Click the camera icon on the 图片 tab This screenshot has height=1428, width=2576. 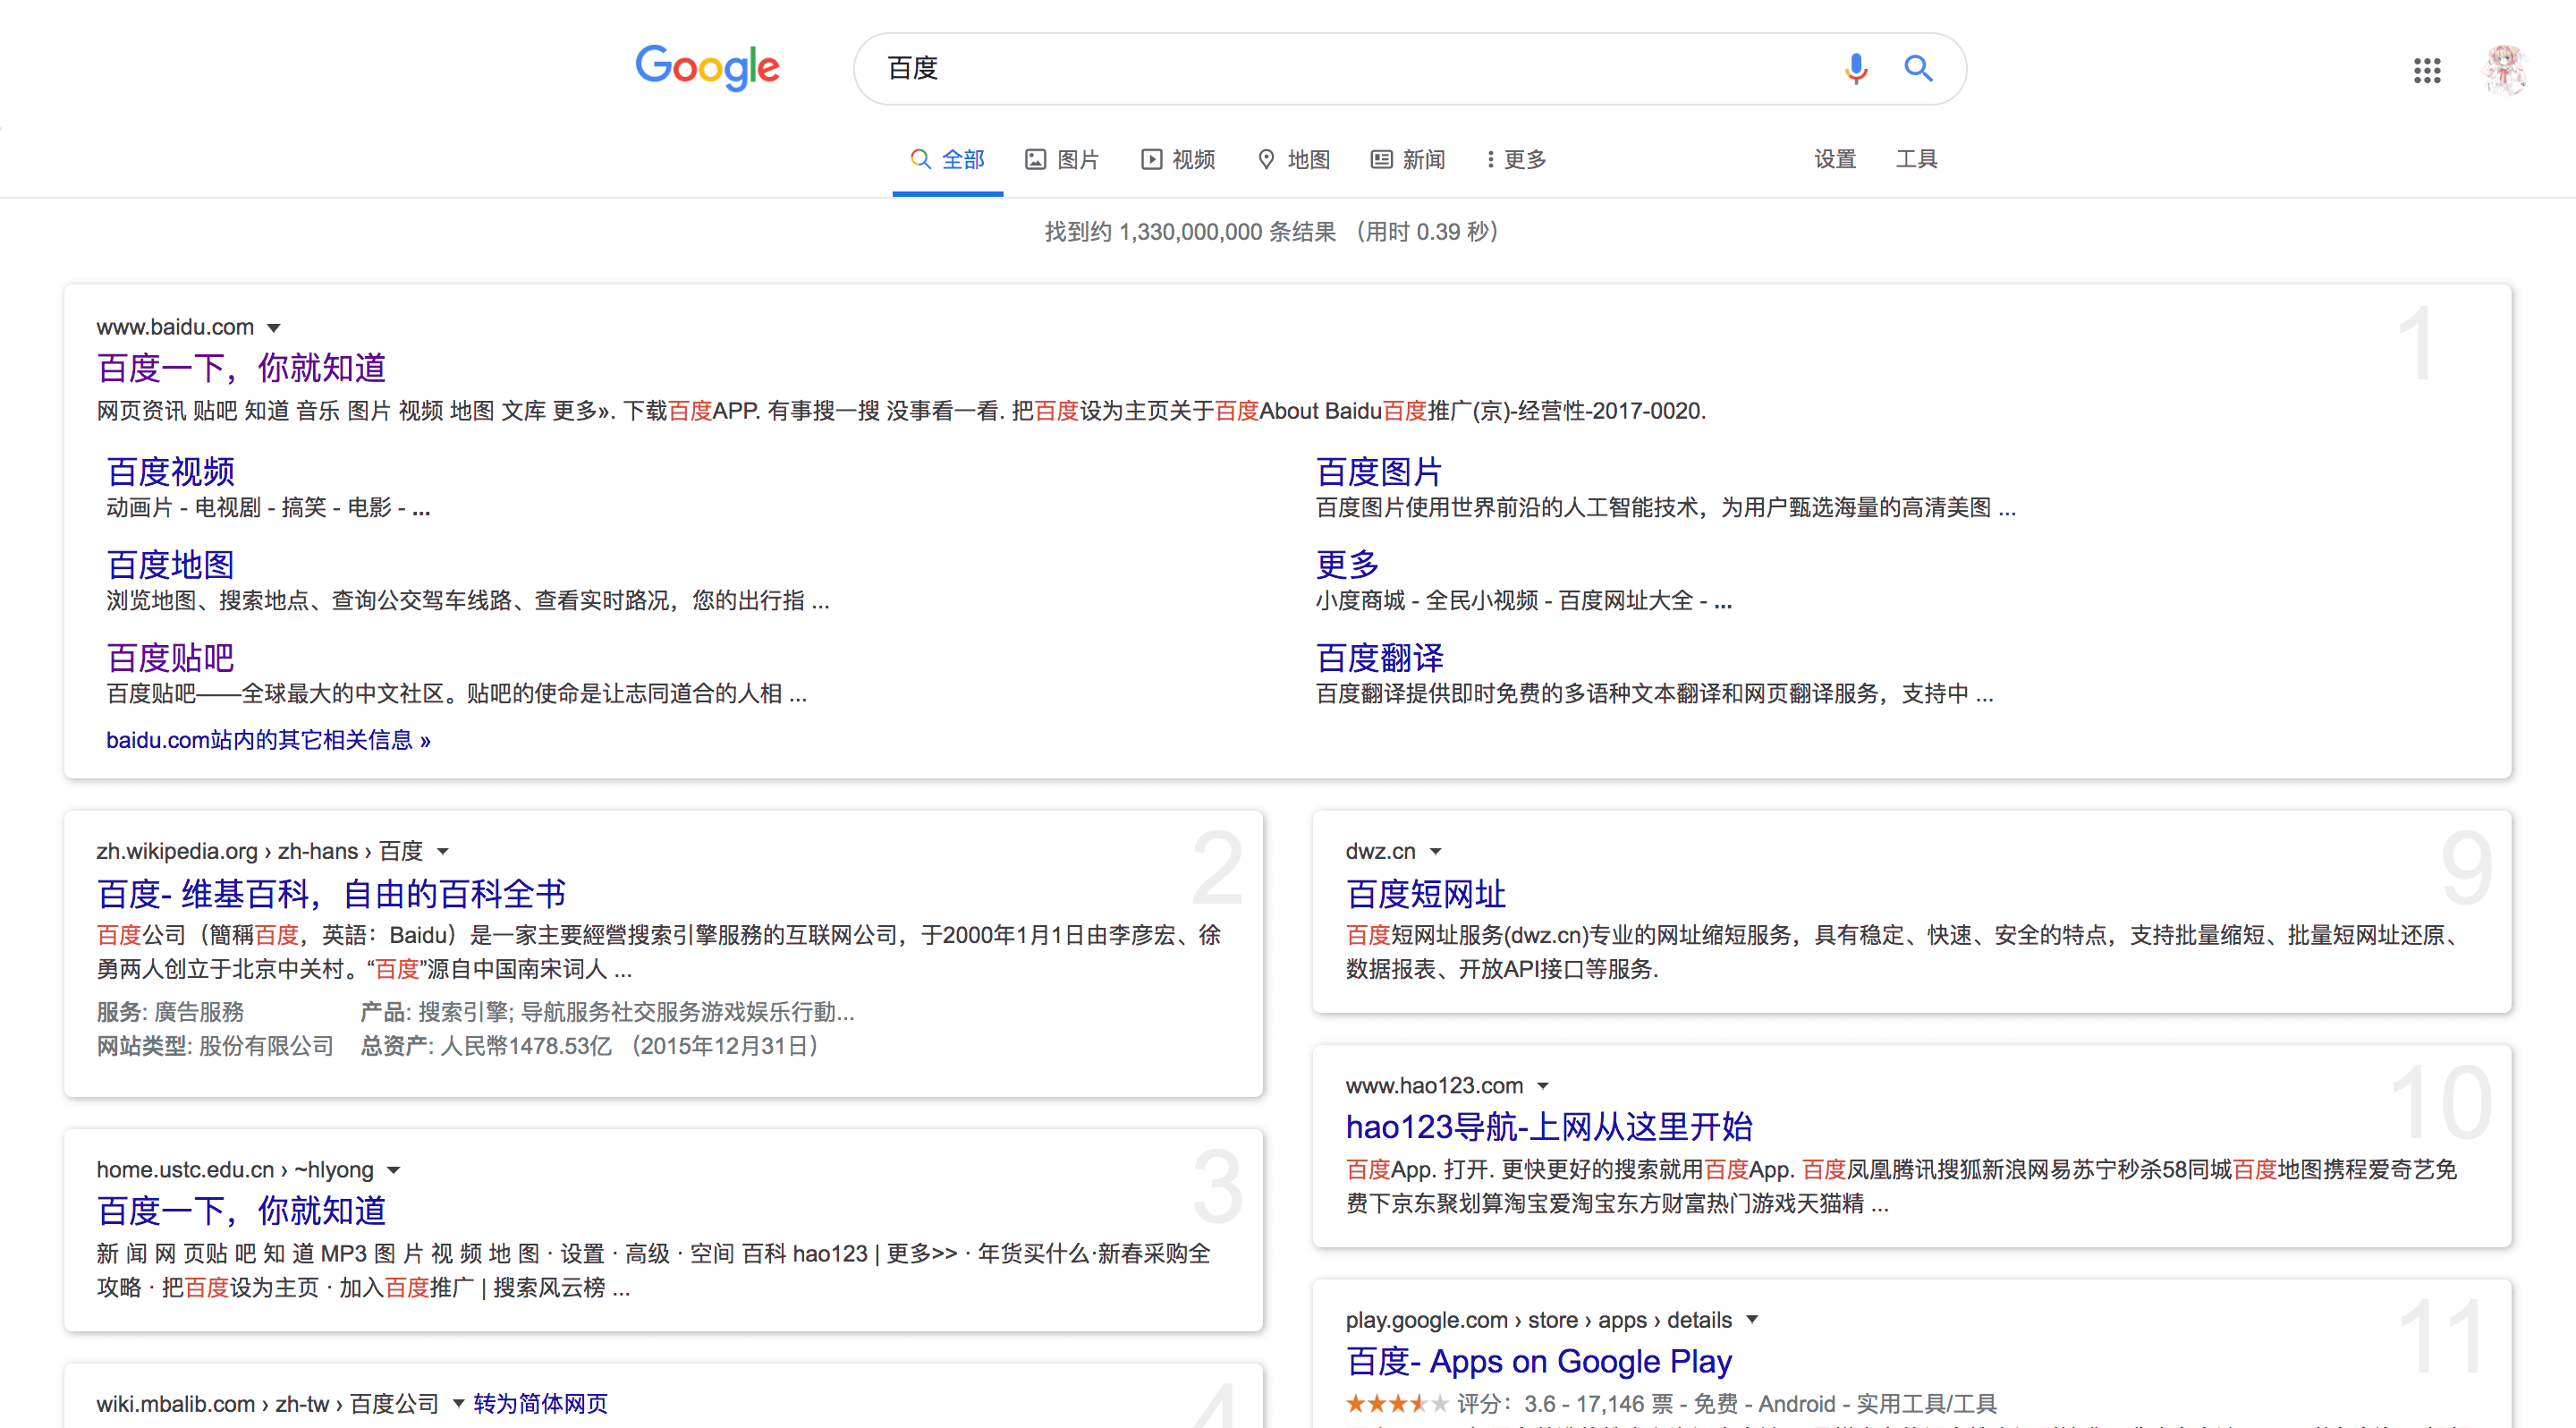tap(1037, 159)
